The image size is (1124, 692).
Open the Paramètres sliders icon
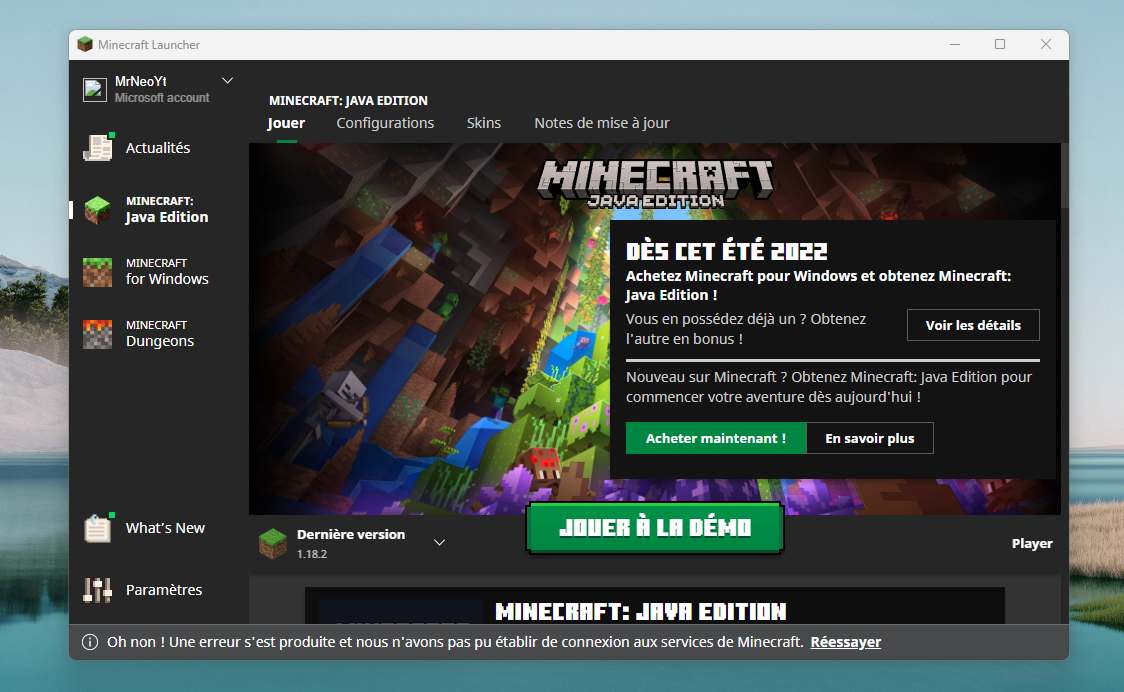pos(97,590)
